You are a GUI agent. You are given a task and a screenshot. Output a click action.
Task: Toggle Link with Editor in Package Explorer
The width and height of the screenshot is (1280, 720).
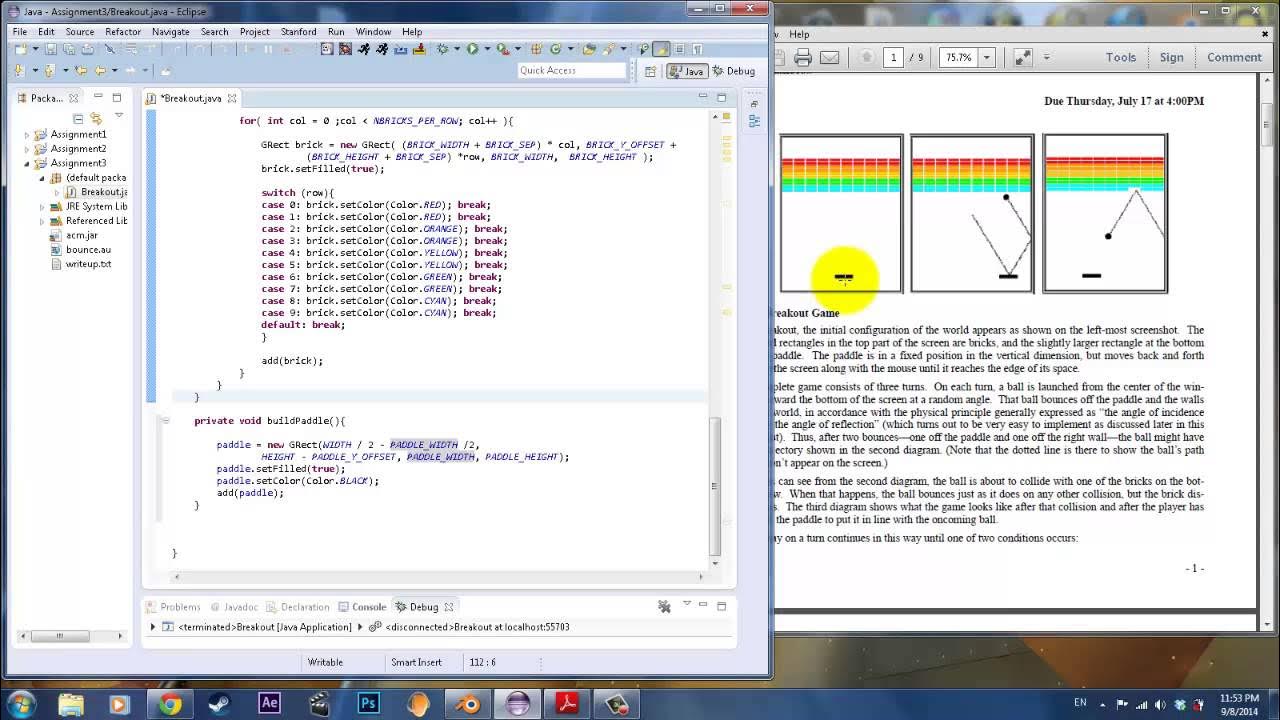[95, 118]
